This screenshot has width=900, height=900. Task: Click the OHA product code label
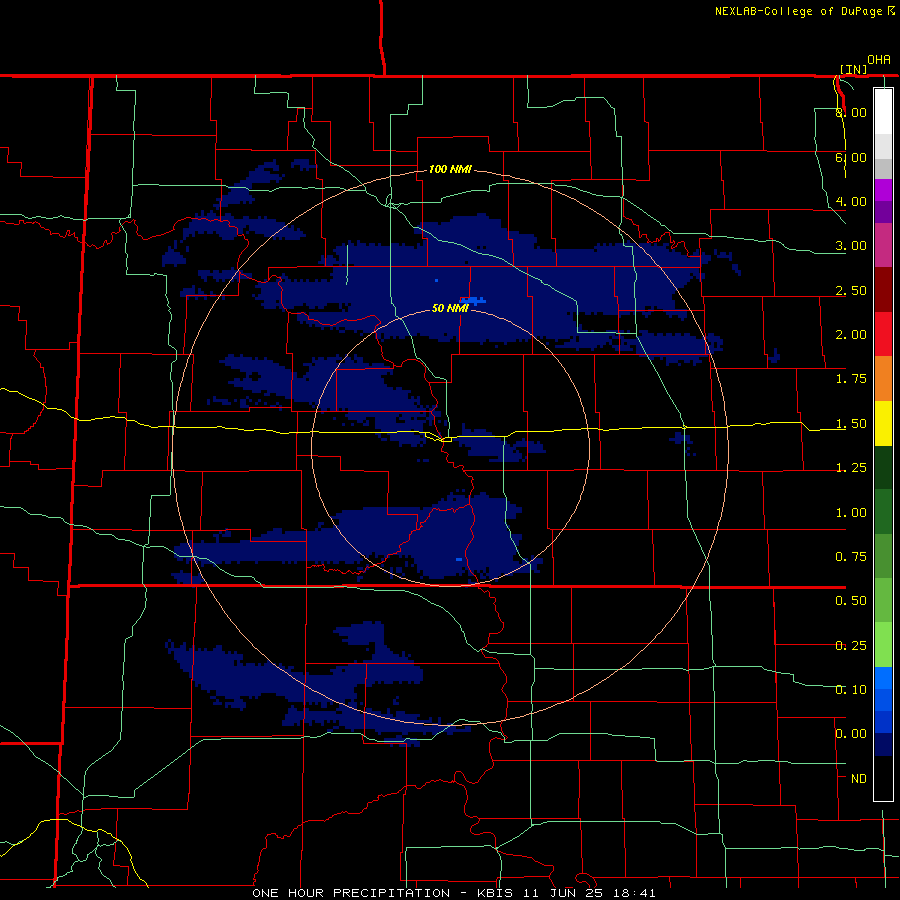[x=879, y=60]
